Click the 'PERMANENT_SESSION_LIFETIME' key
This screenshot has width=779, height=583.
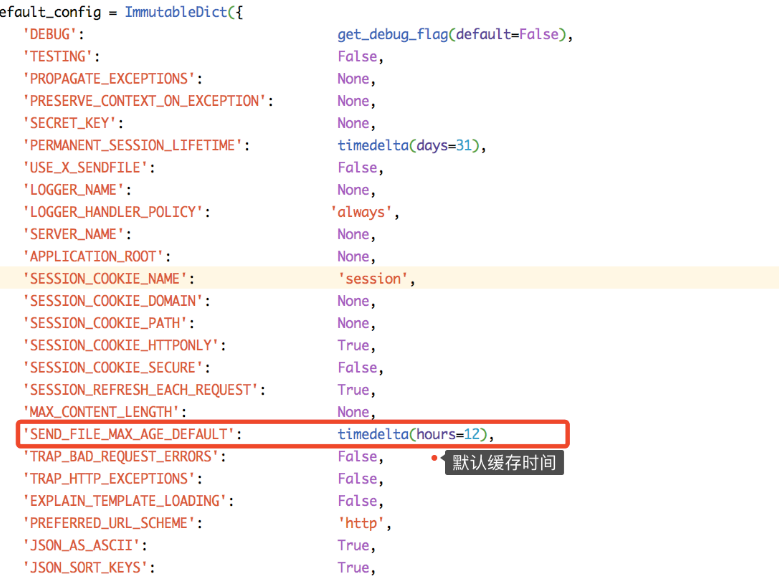[x=136, y=145]
